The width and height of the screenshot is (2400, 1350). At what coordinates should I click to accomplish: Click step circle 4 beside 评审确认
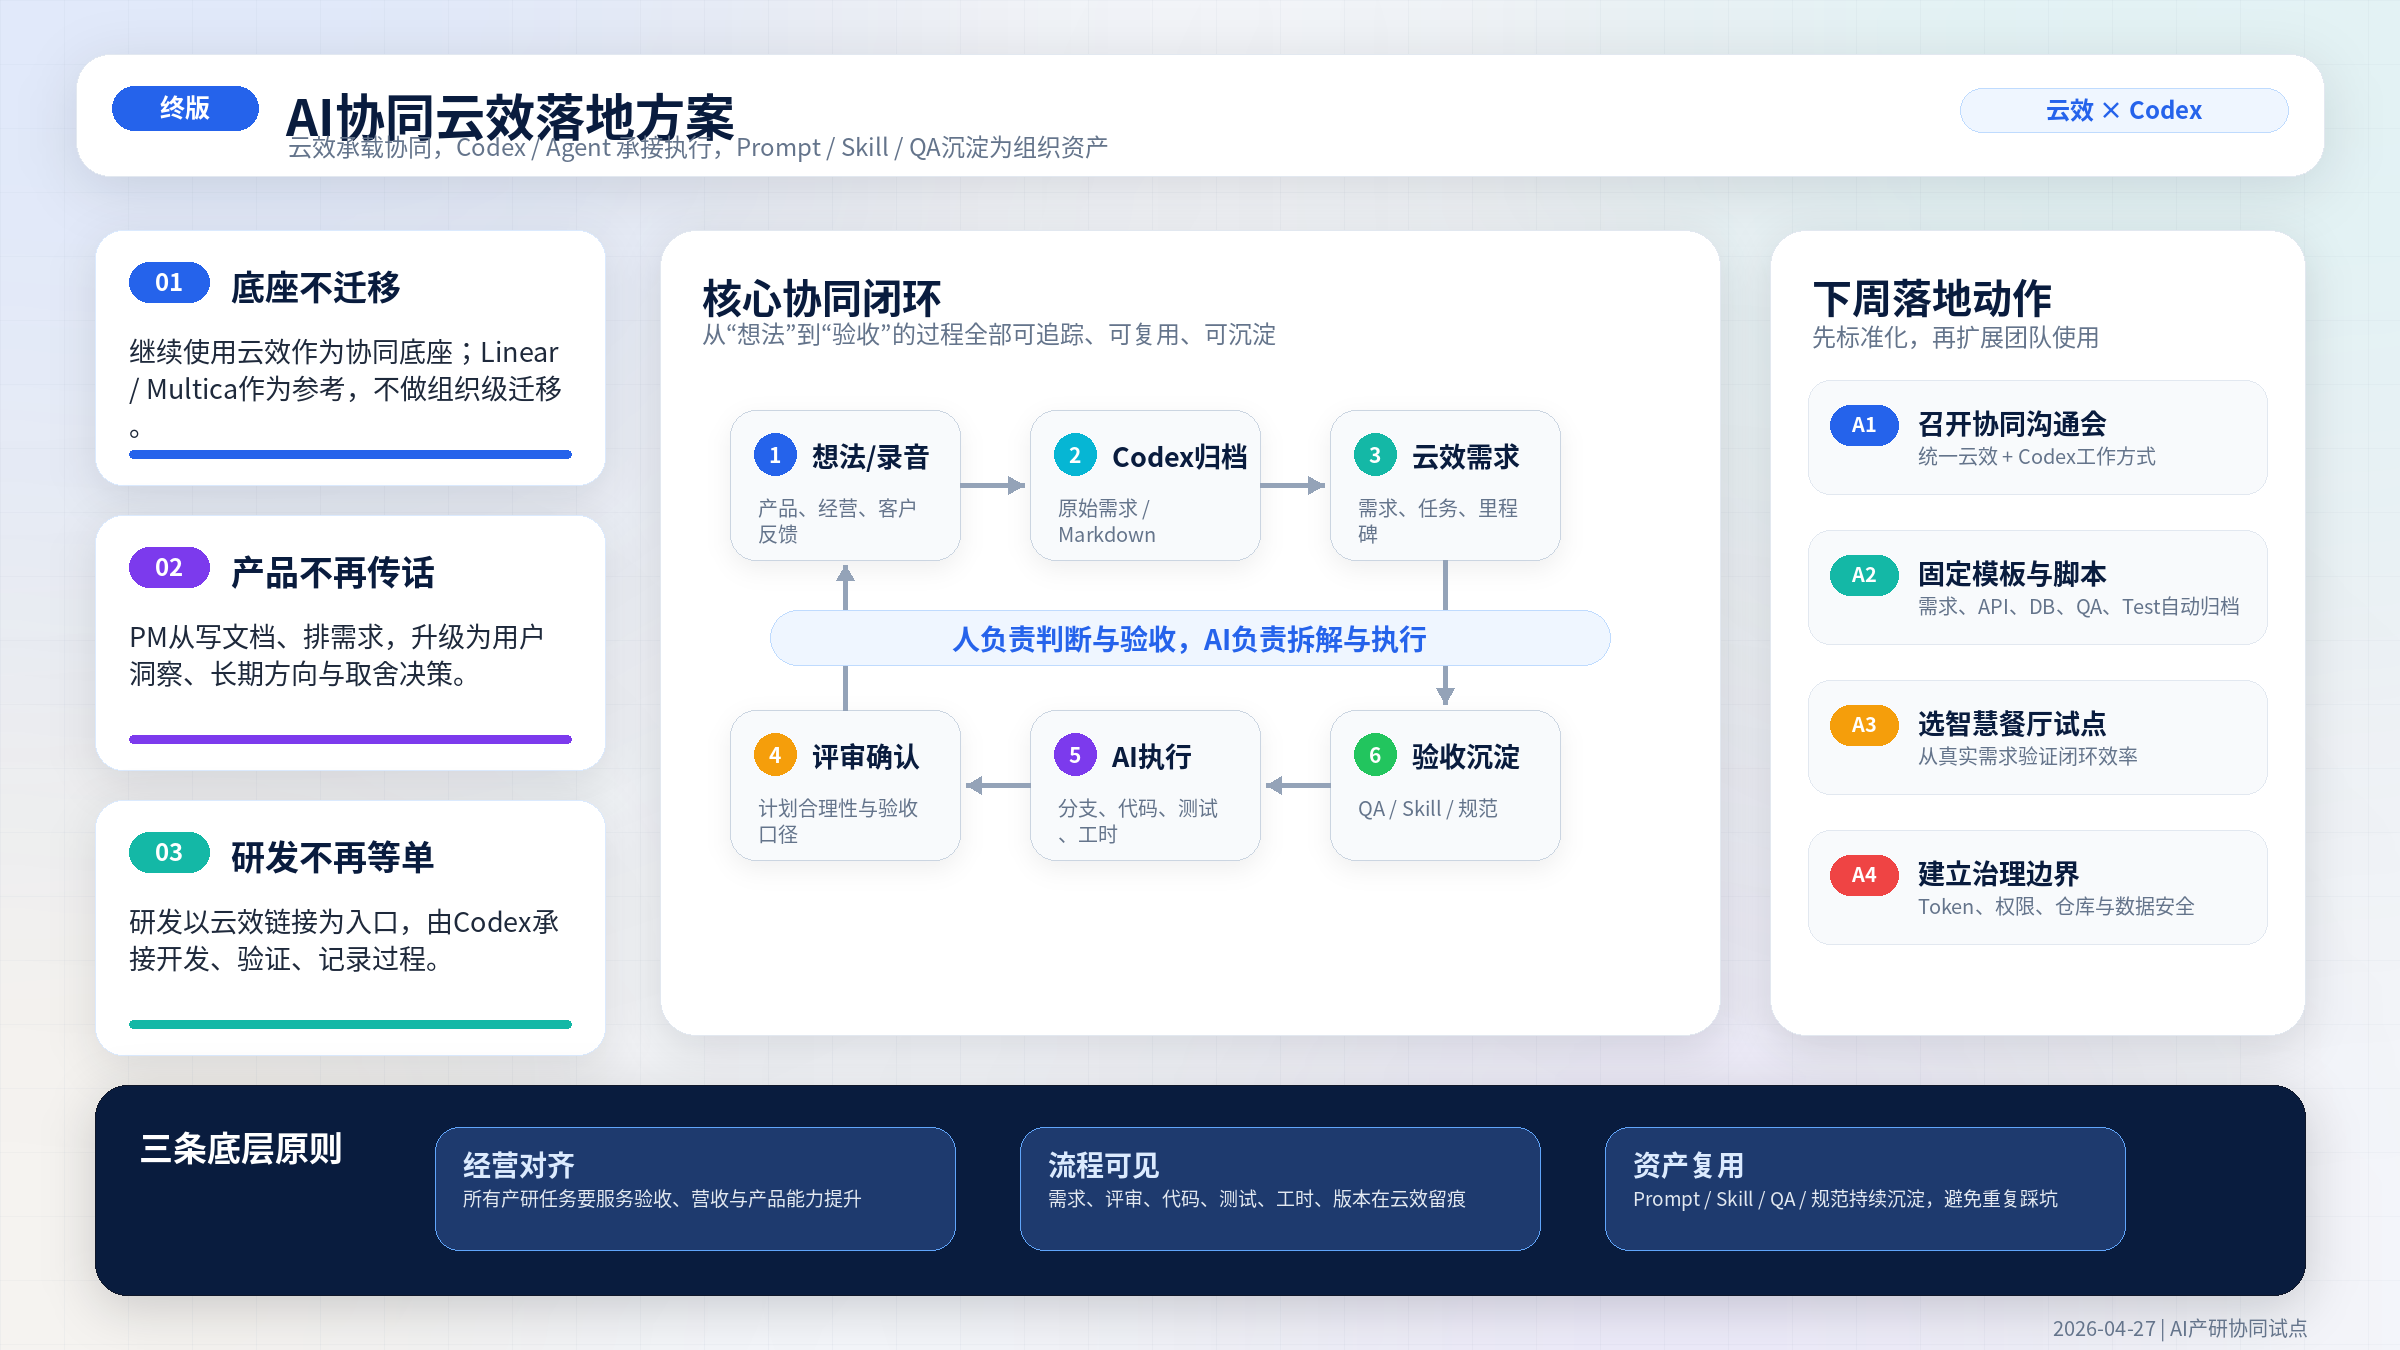click(775, 755)
